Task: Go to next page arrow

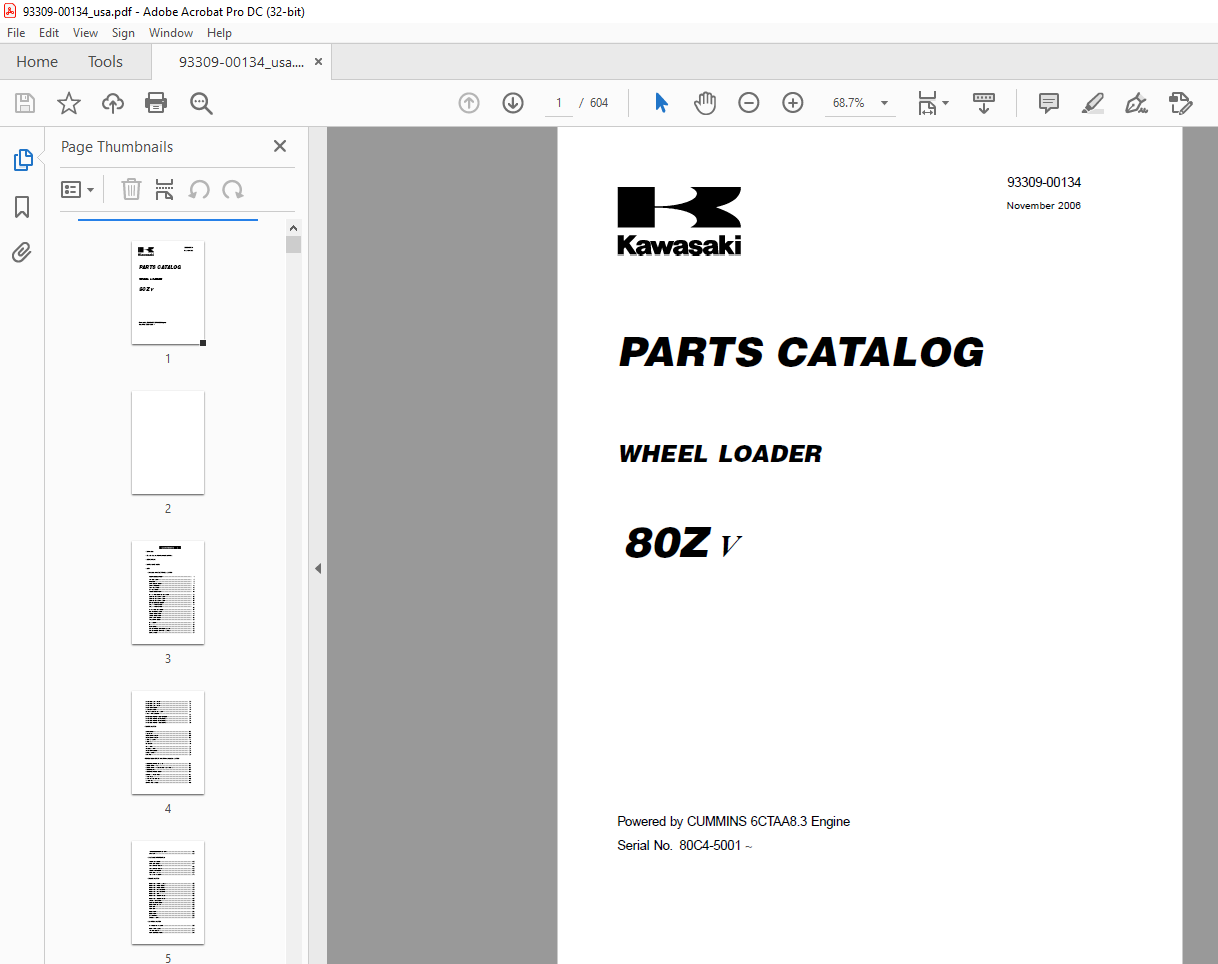Action: pos(513,103)
